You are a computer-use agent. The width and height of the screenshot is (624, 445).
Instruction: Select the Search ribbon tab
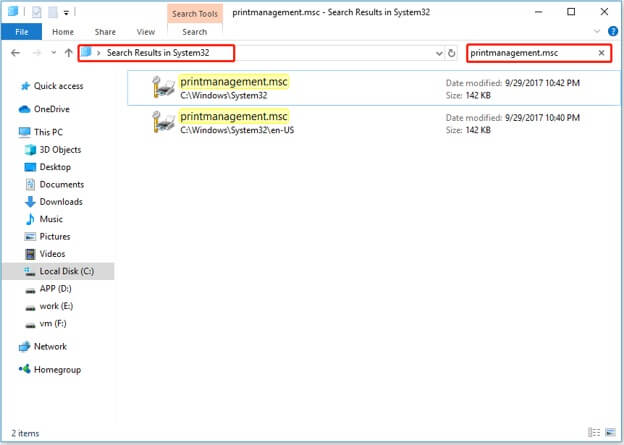click(195, 32)
